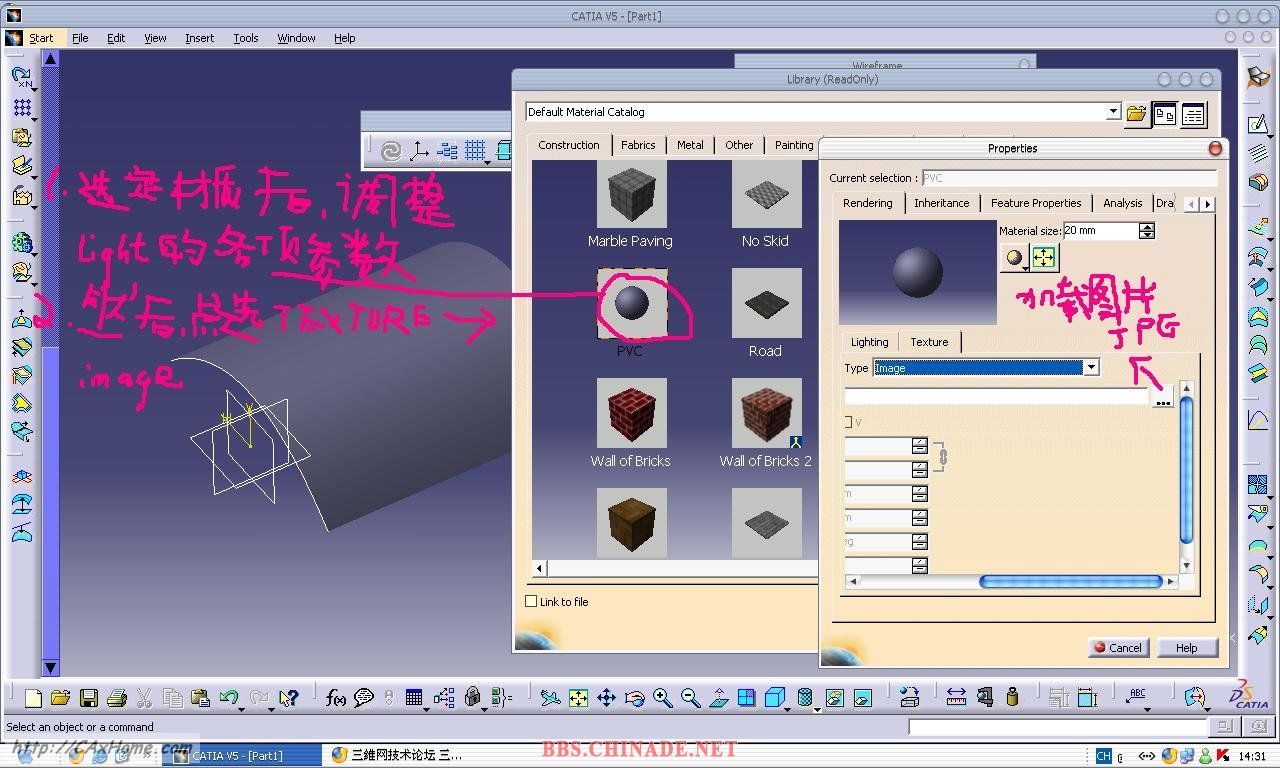The height and width of the screenshot is (768, 1280).
Task: Click the Rotate view icon
Action: click(x=634, y=698)
